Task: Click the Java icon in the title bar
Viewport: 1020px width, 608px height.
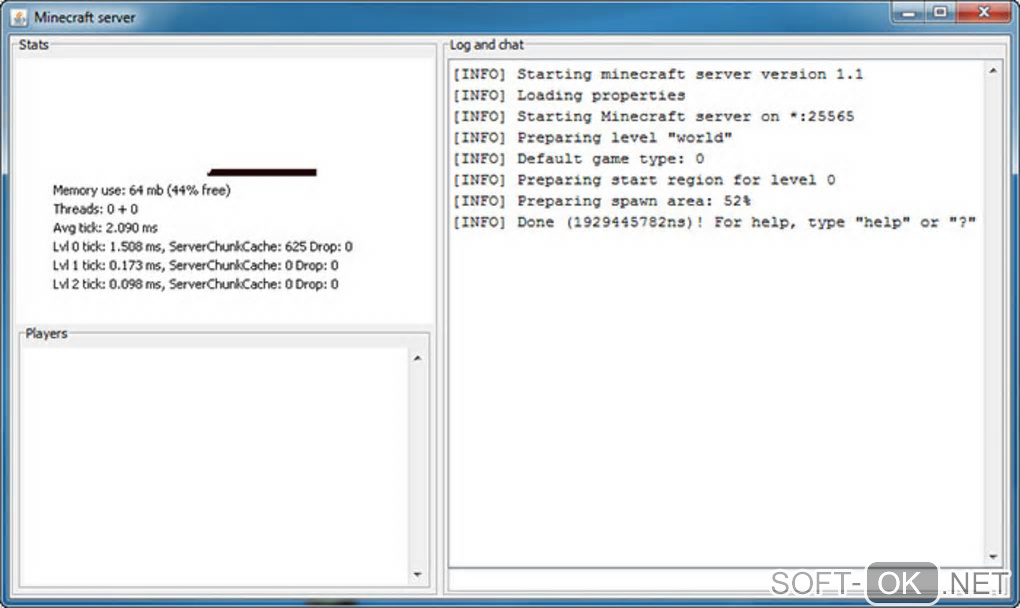Action: pyautogui.click(x=20, y=18)
